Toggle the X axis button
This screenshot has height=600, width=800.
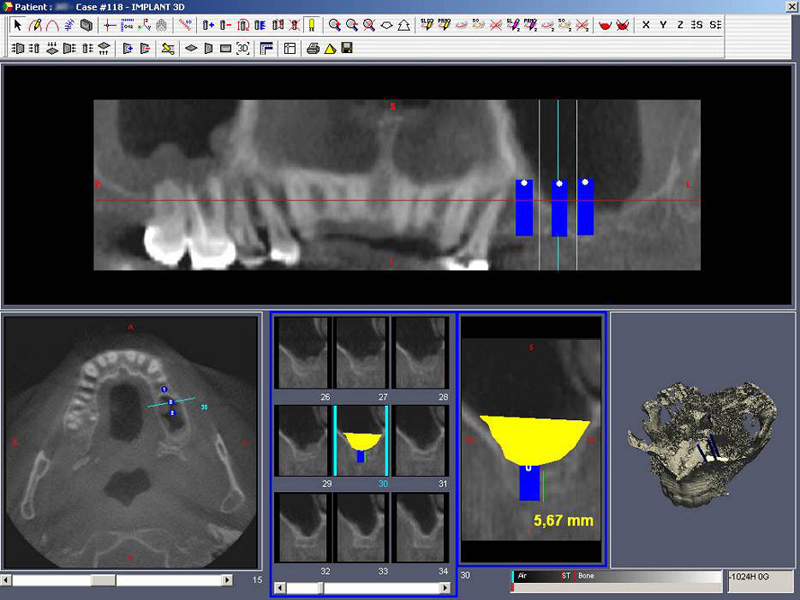(646, 24)
